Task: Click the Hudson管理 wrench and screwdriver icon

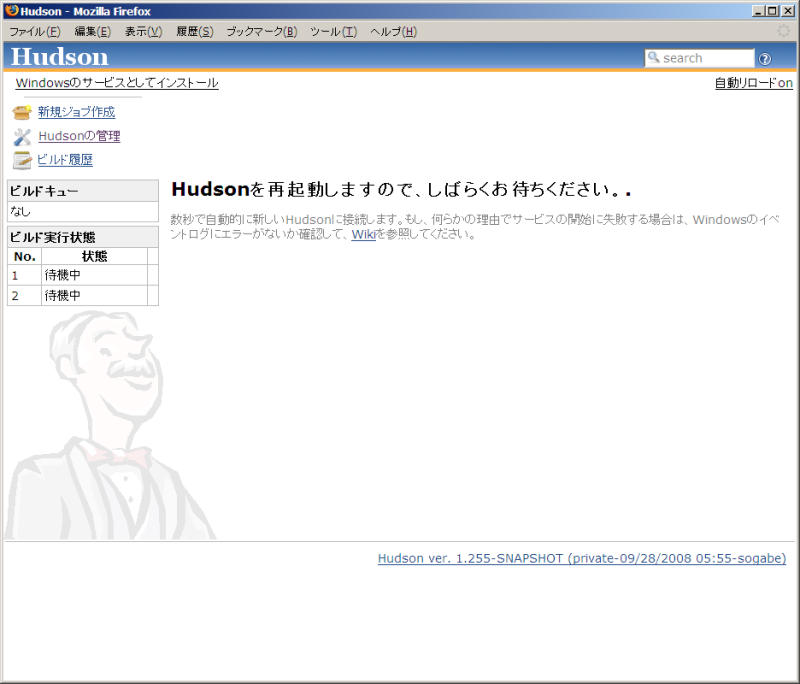Action: click(x=22, y=137)
